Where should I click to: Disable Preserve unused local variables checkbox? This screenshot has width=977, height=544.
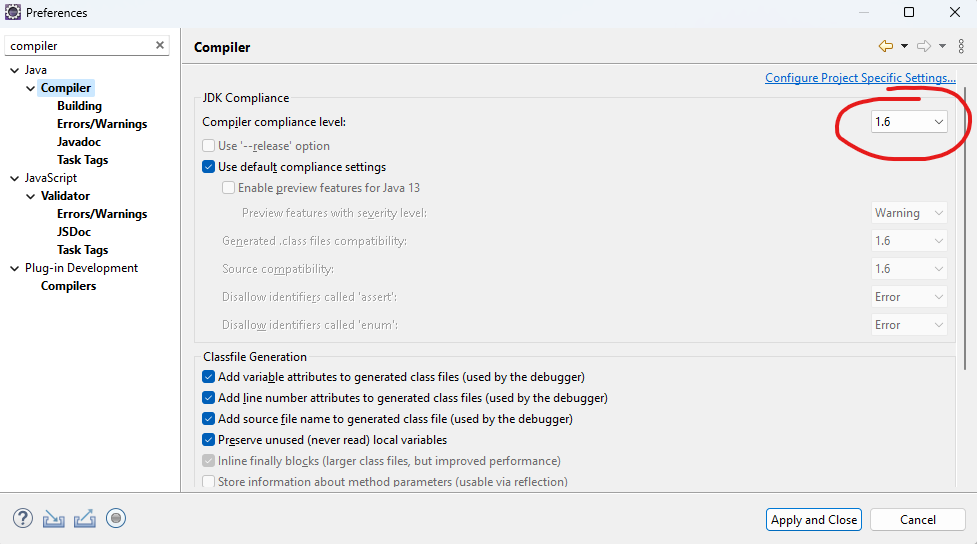pyautogui.click(x=209, y=440)
